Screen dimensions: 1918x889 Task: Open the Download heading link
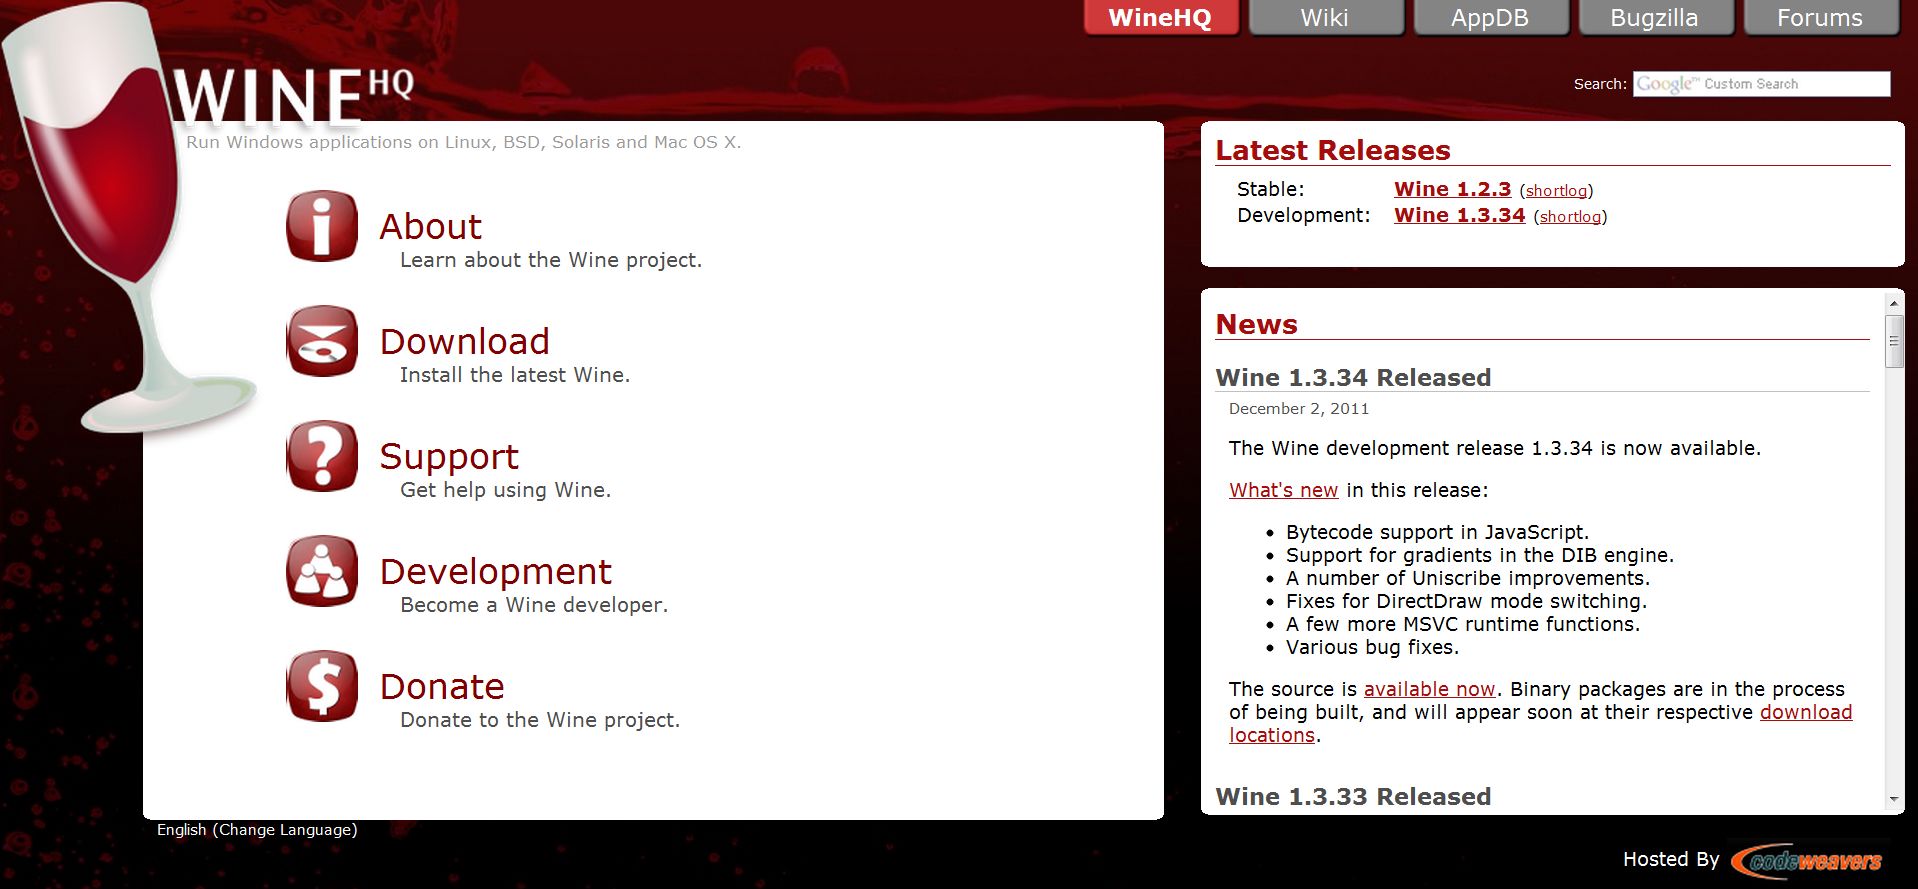pos(465,342)
